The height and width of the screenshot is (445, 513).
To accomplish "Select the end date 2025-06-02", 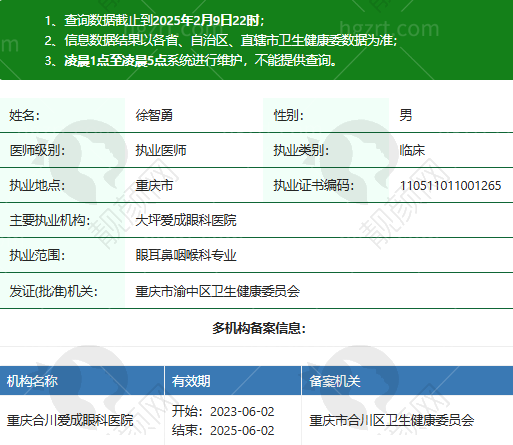I will (x=242, y=431).
